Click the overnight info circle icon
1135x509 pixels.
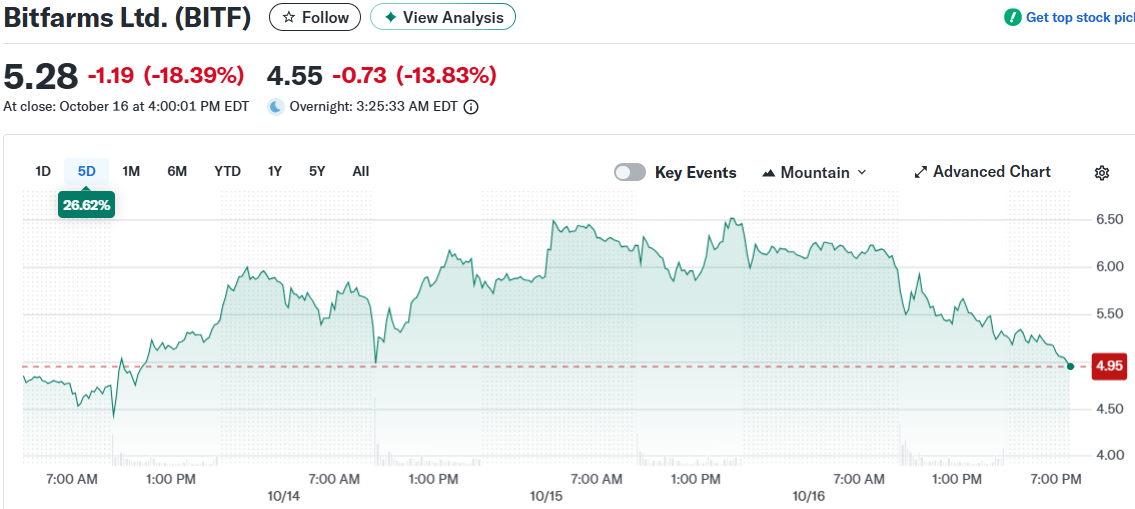(x=471, y=107)
